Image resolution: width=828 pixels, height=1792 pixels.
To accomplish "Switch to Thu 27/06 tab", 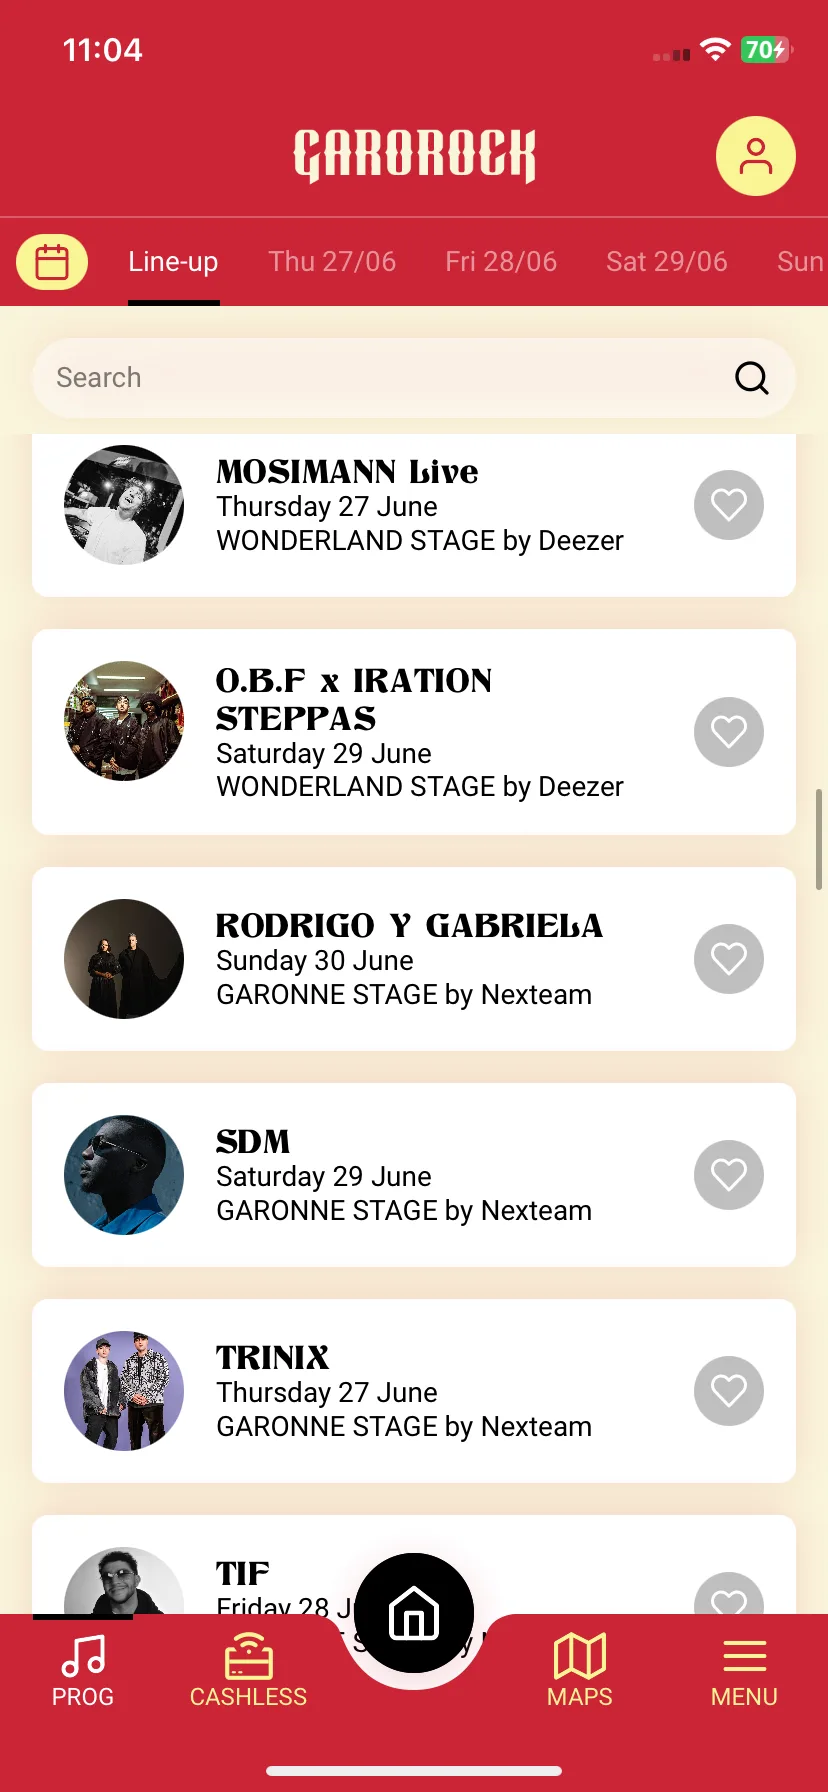I will click(x=332, y=262).
